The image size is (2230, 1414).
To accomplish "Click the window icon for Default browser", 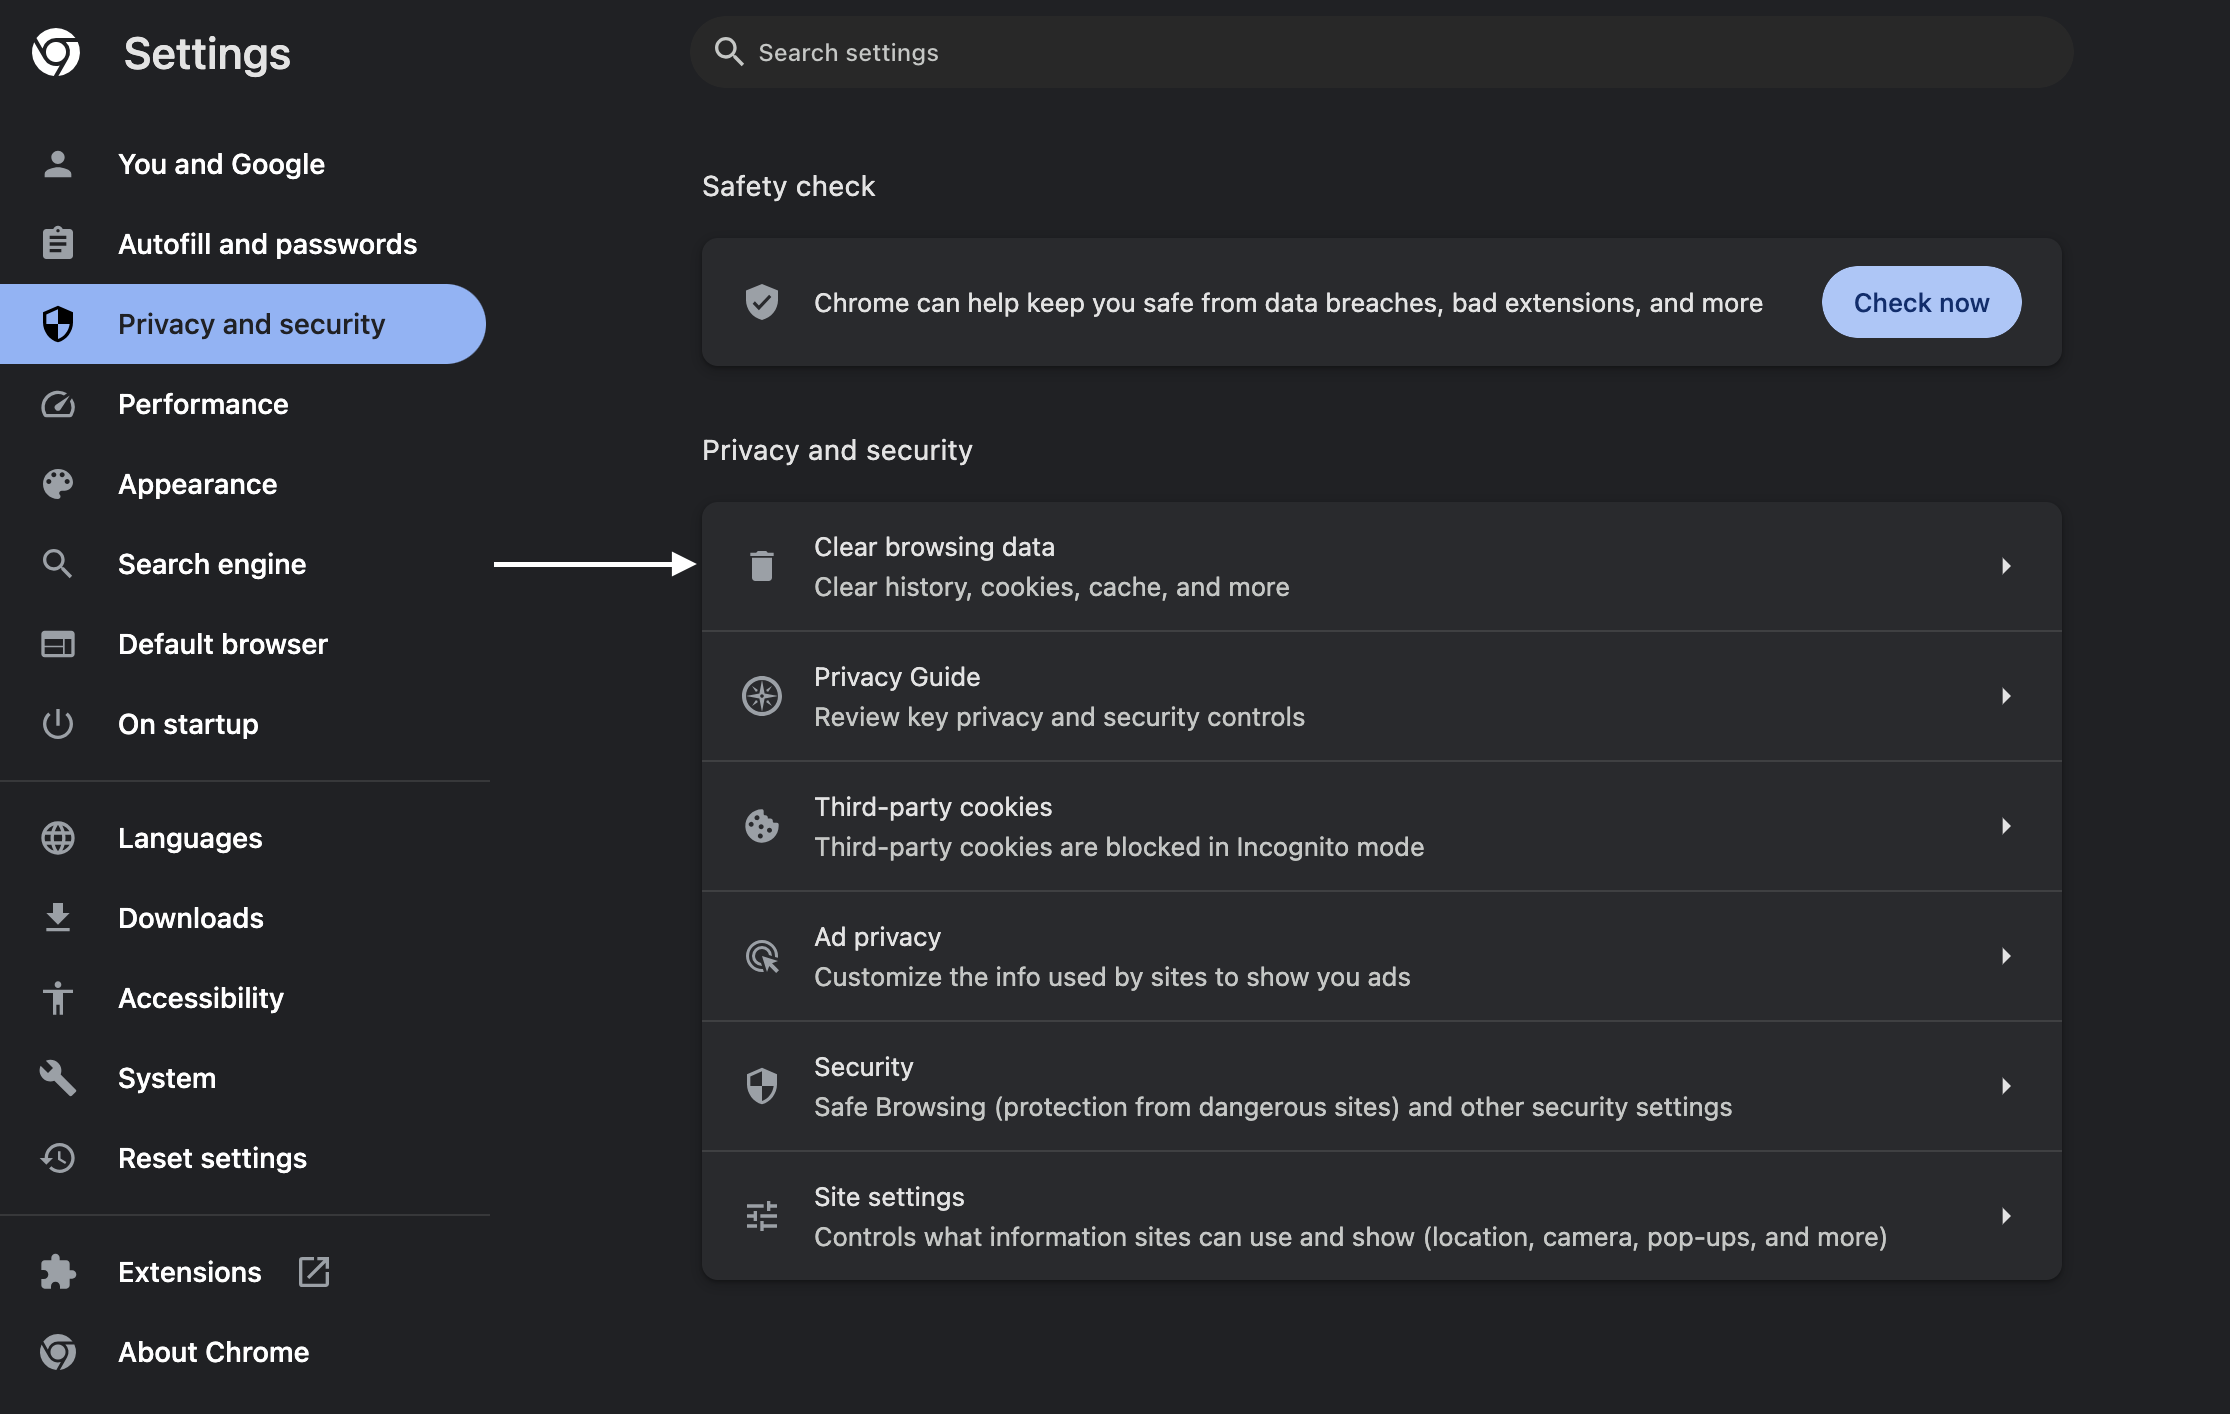I will (x=58, y=644).
